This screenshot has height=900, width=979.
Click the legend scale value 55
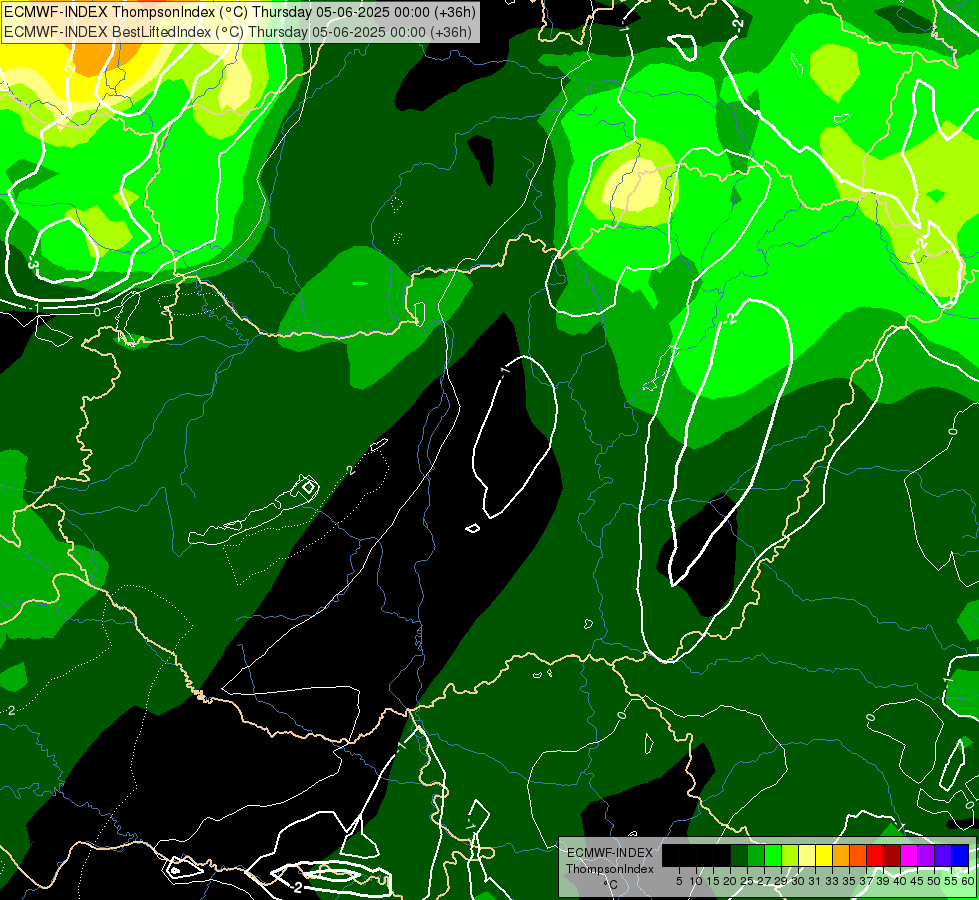click(952, 881)
